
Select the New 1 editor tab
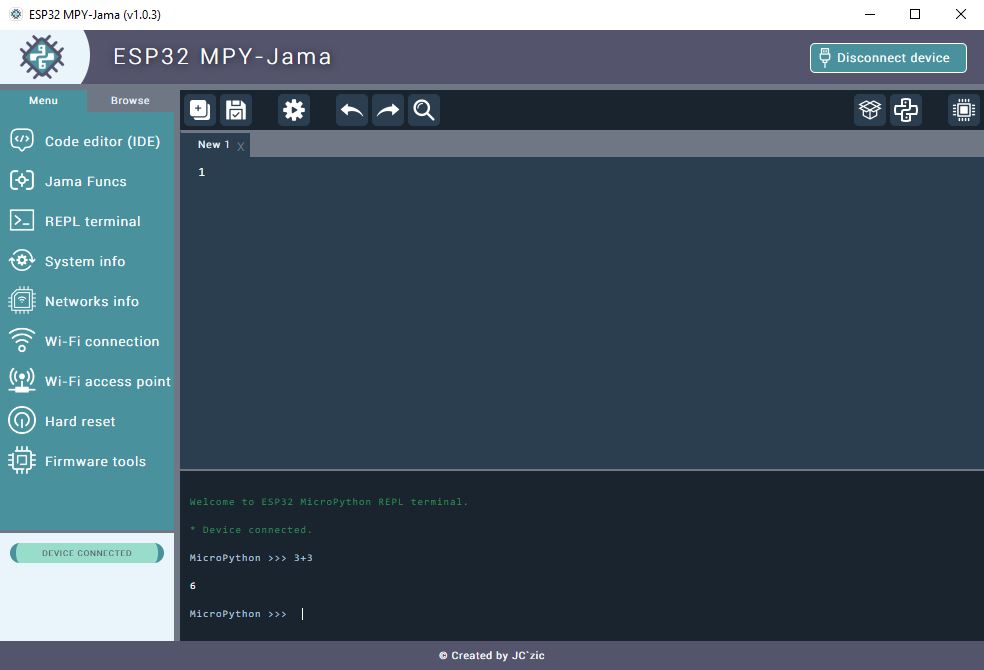coord(213,144)
